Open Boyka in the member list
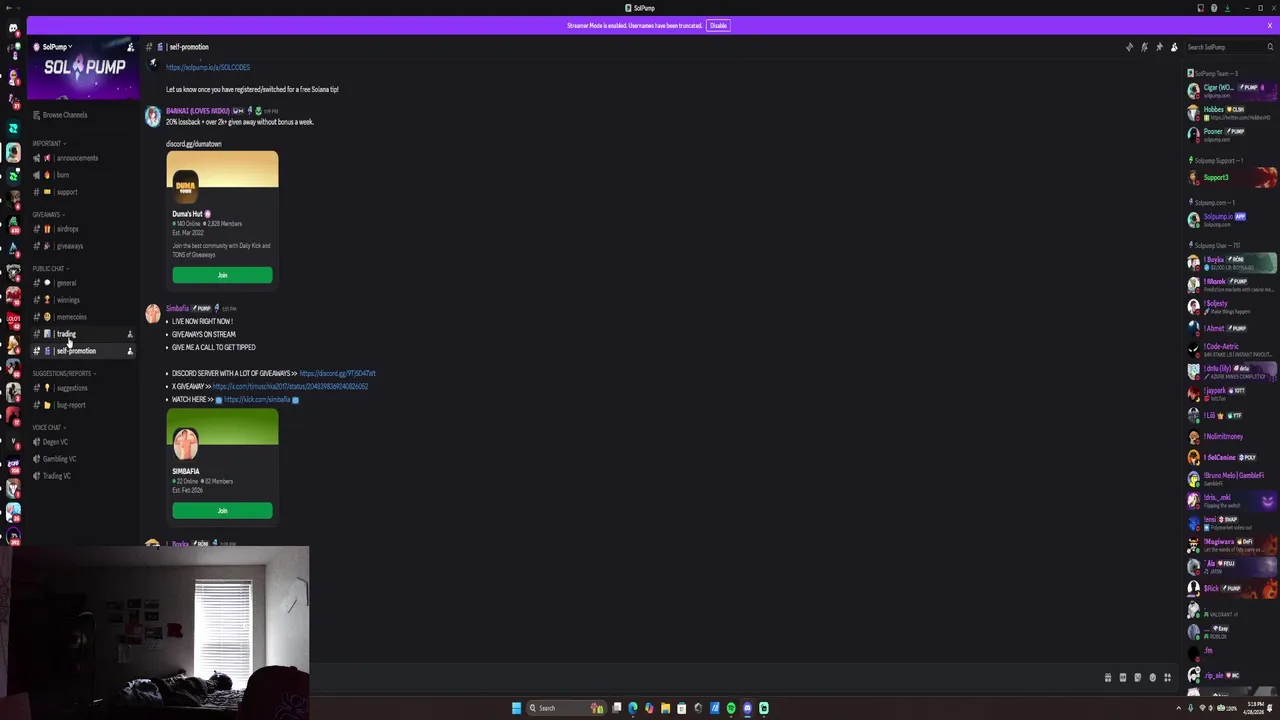The height and width of the screenshot is (720, 1280). [x=1232, y=263]
